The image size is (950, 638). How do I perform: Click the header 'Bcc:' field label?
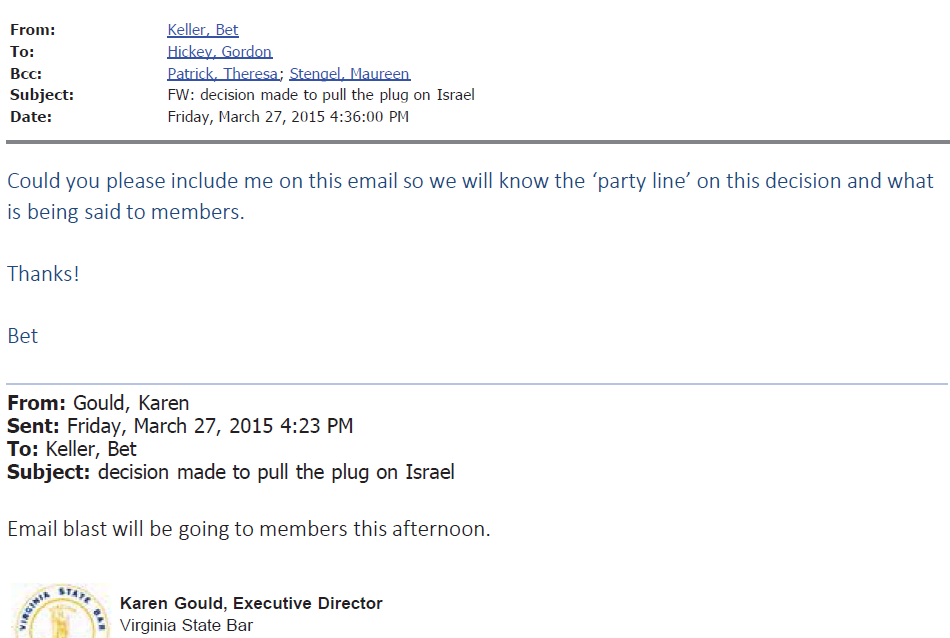click(x=26, y=74)
